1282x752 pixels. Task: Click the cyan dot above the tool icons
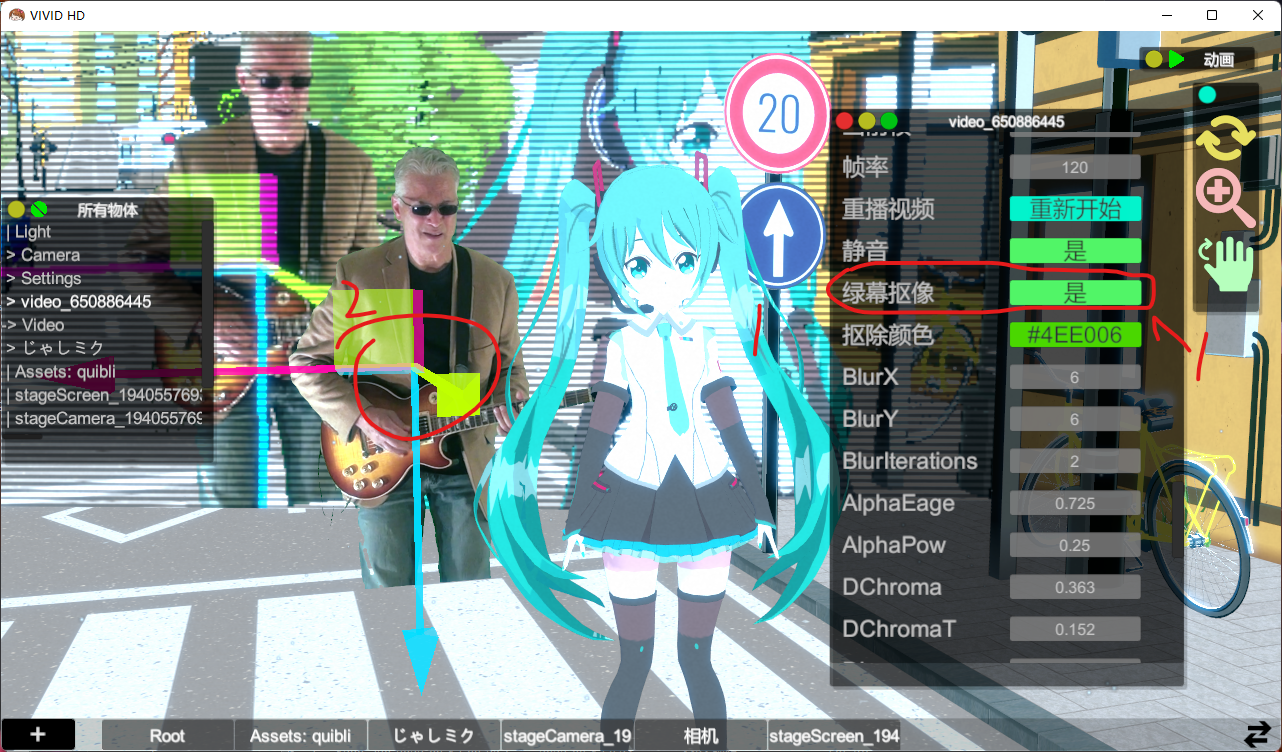[x=1207, y=95]
